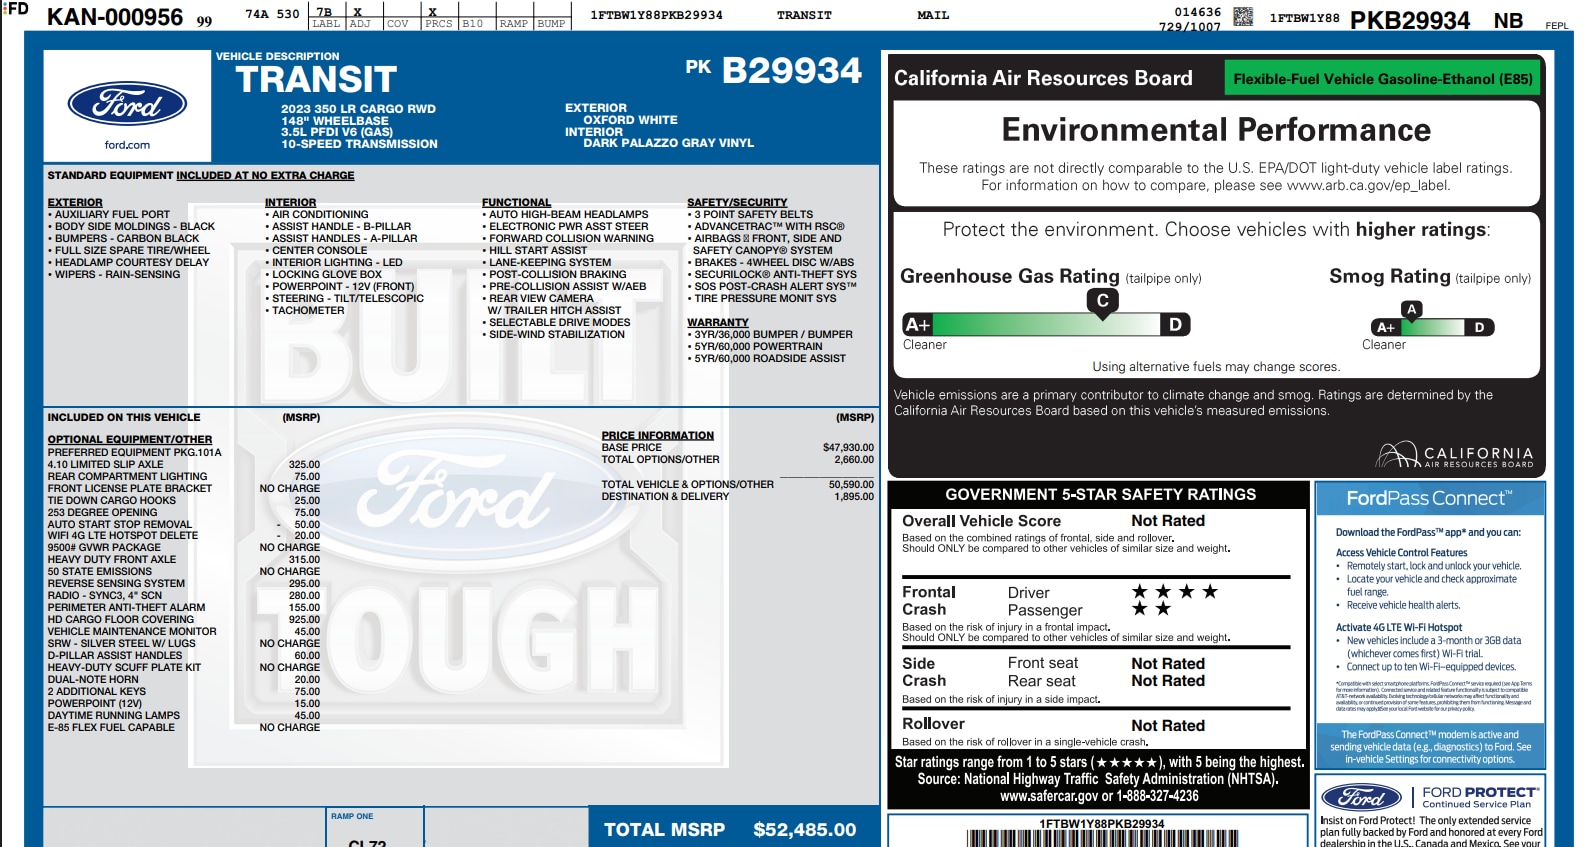This screenshot has height=847, width=1588.
Task: Click the Greenhouse Gas Rating gradient bar
Action: 1047,324
